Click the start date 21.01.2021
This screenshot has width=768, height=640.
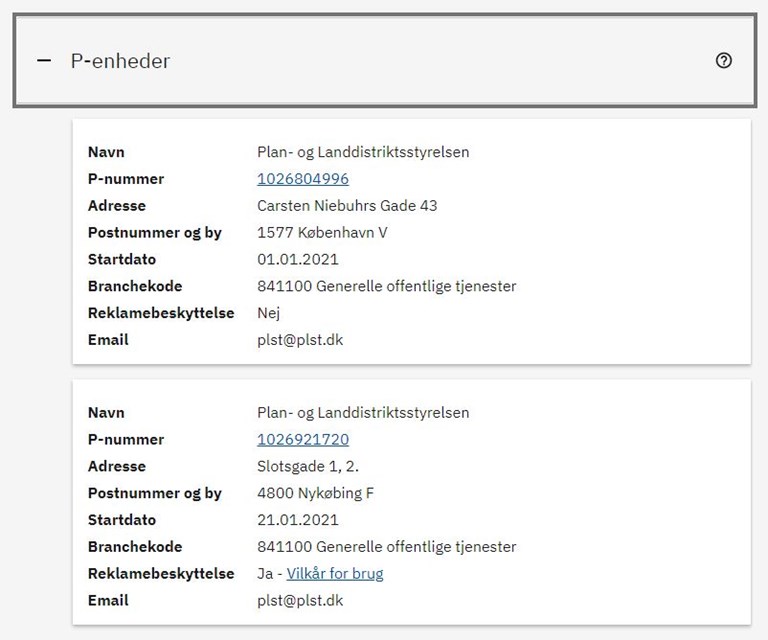pyautogui.click(x=298, y=520)
